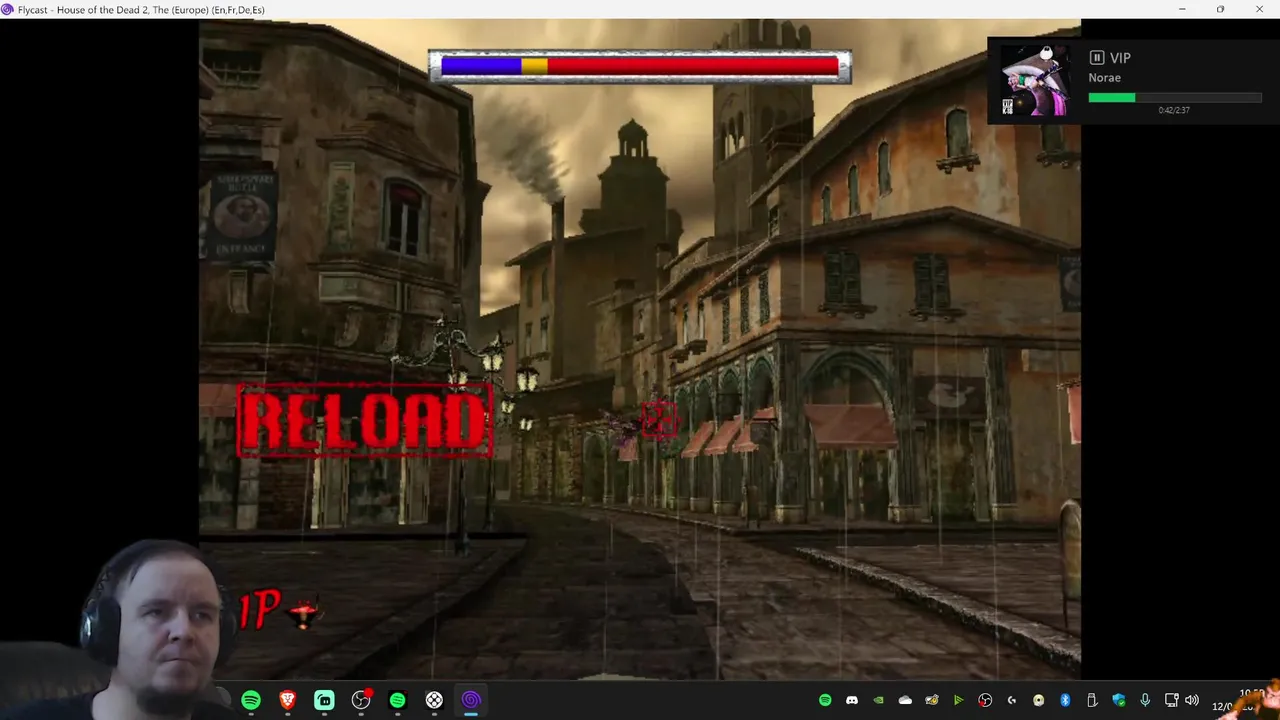Click the red RELOAD prompt in game
This screenshot has height=720, width=1280.
365,421
